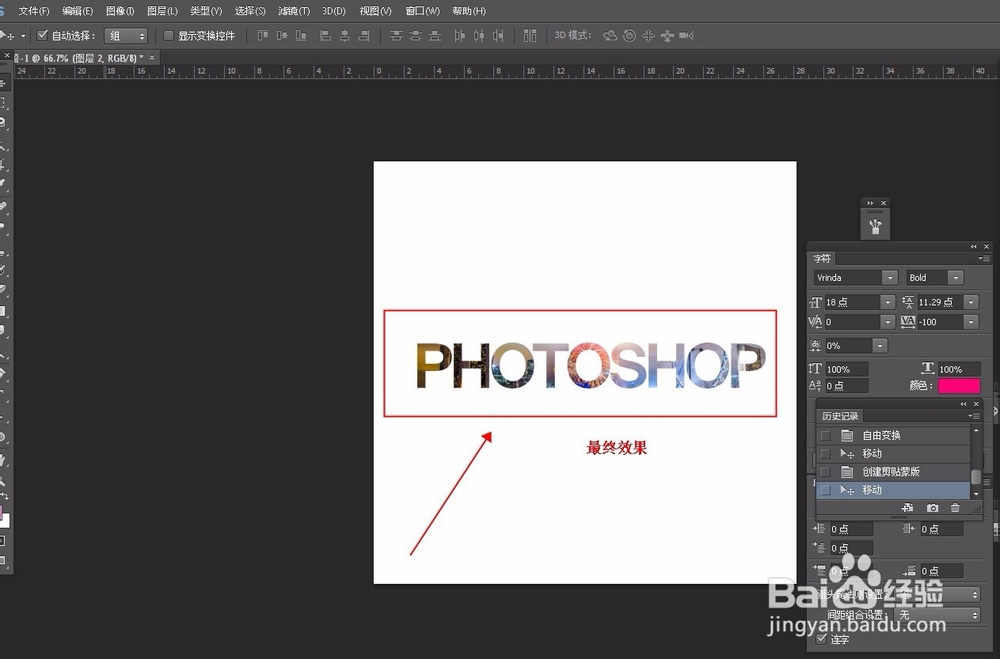Screen dimensions: 1000x659
Task: Click the pink text 颜色 swatch
Action: click(959, 385)
